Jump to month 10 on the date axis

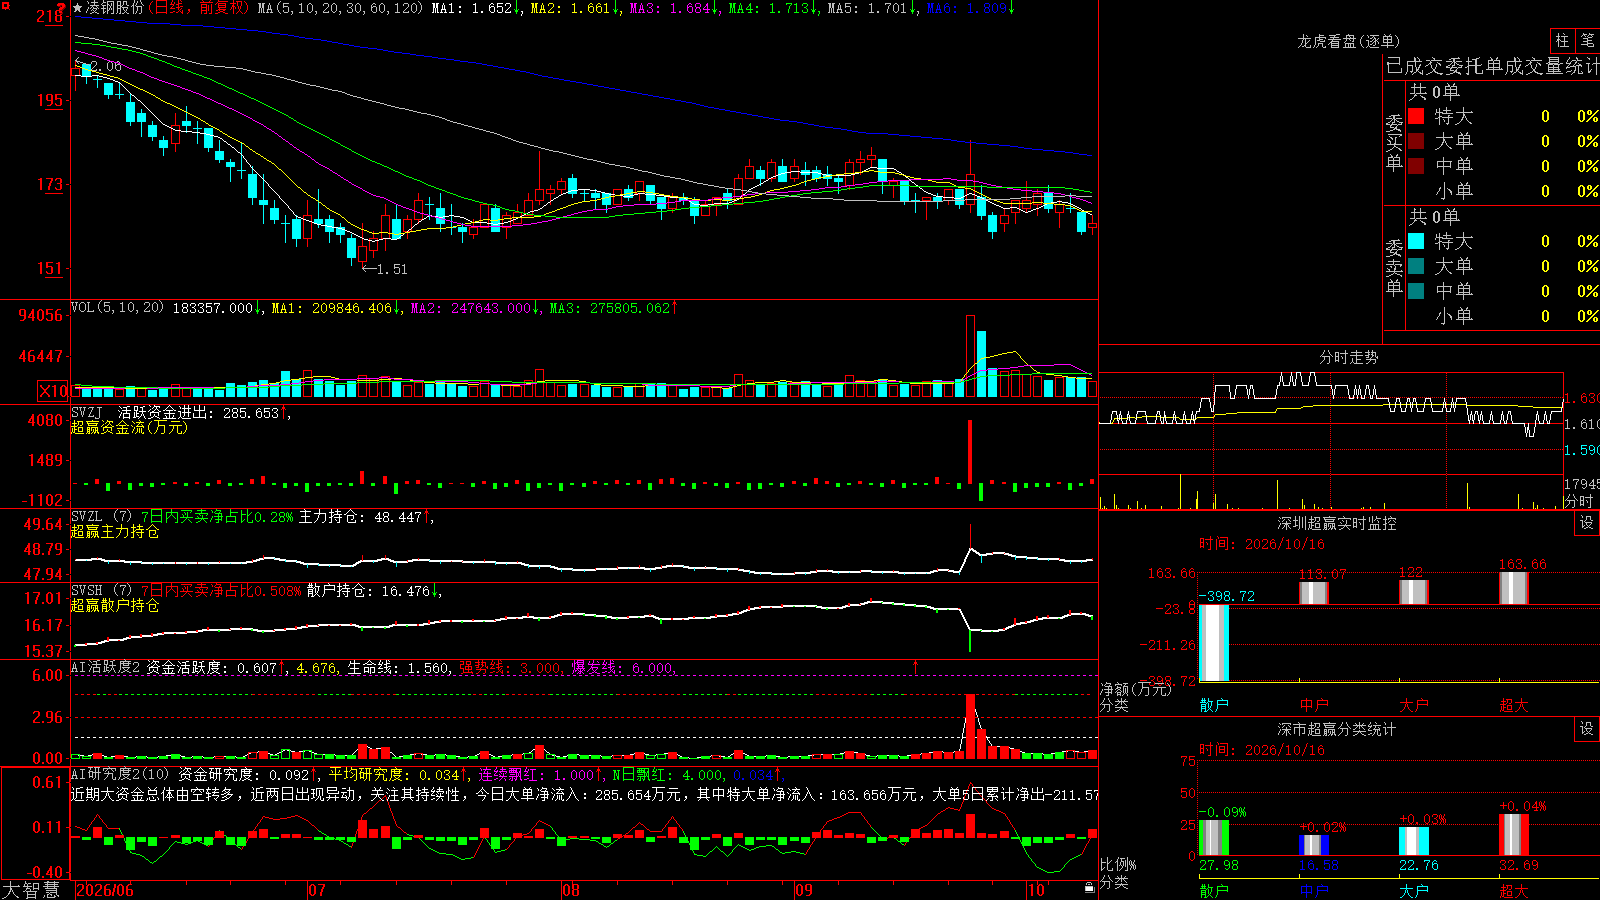tap(1036, 890)
